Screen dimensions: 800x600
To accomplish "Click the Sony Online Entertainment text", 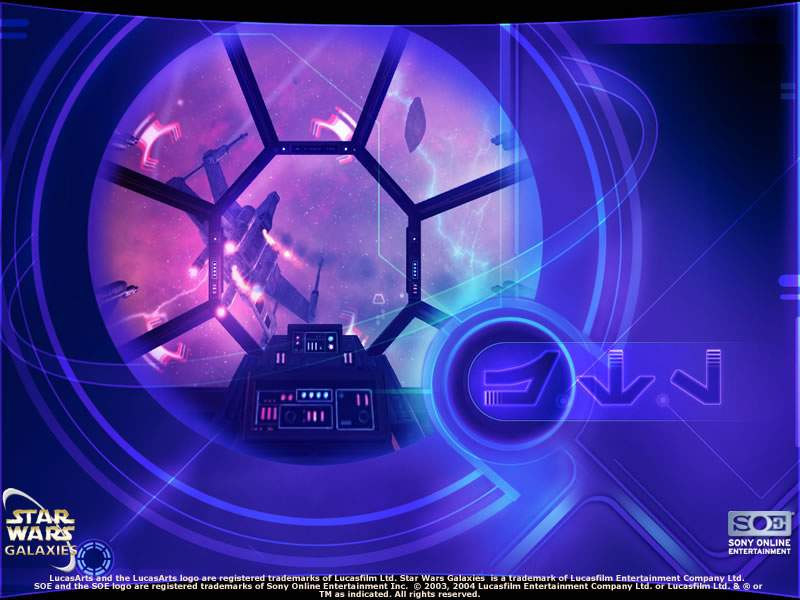I will click(x=759, y=547).
